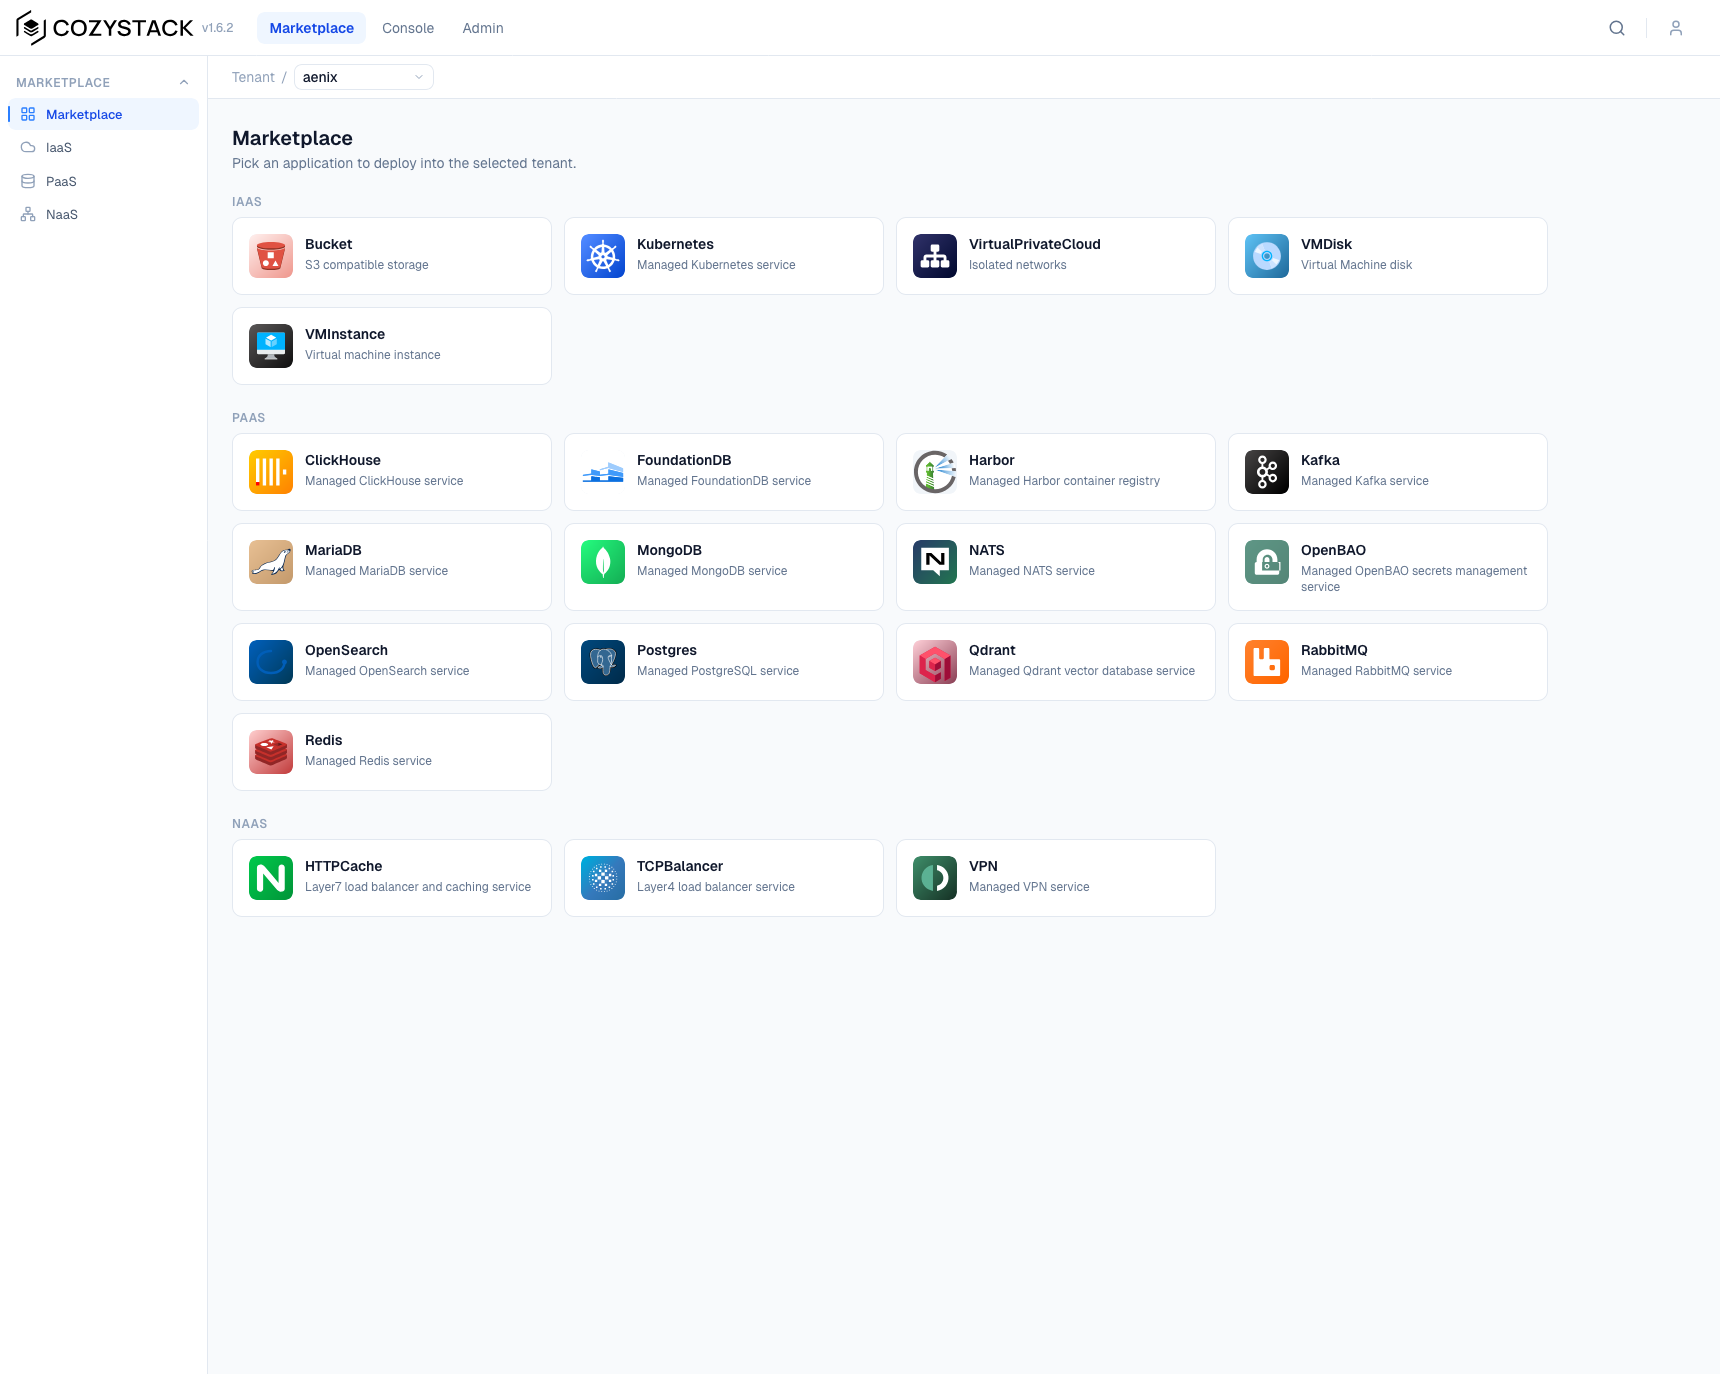The height and width of the screenshot is (1374, 1720).
Task: Open the Kafka card title
Action: 1320,460
